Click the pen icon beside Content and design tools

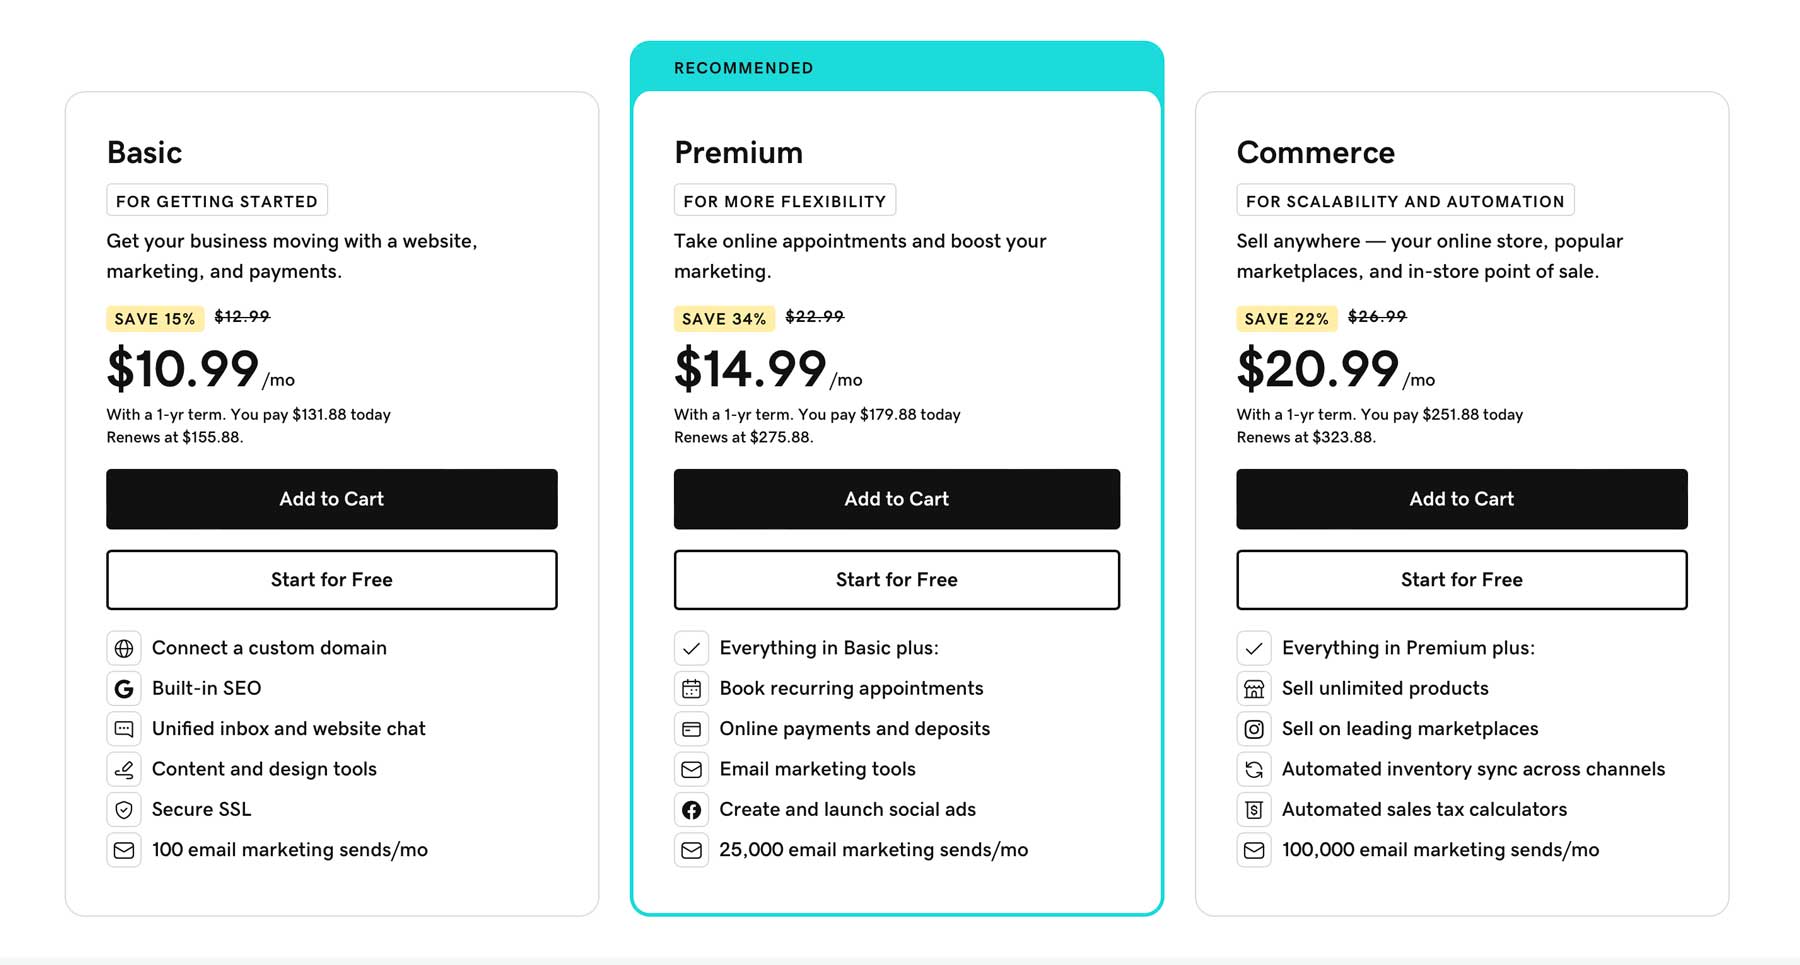click(x=124, y=769)
